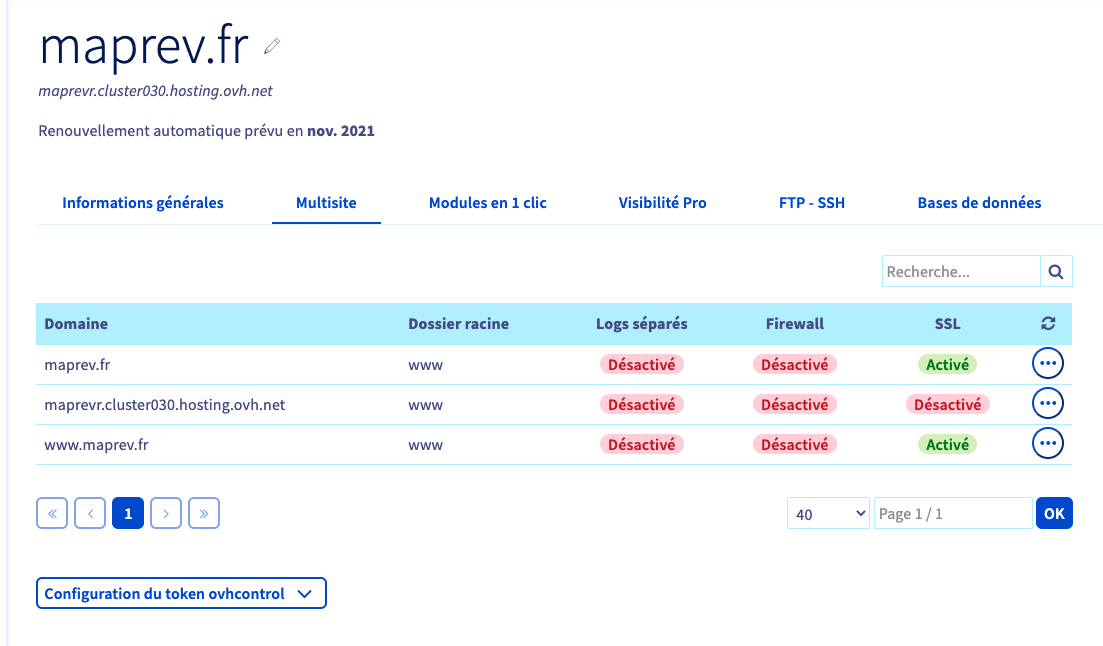Jump to the last page with double-right arrow
1103x646 pixels.
click(204, 513)
